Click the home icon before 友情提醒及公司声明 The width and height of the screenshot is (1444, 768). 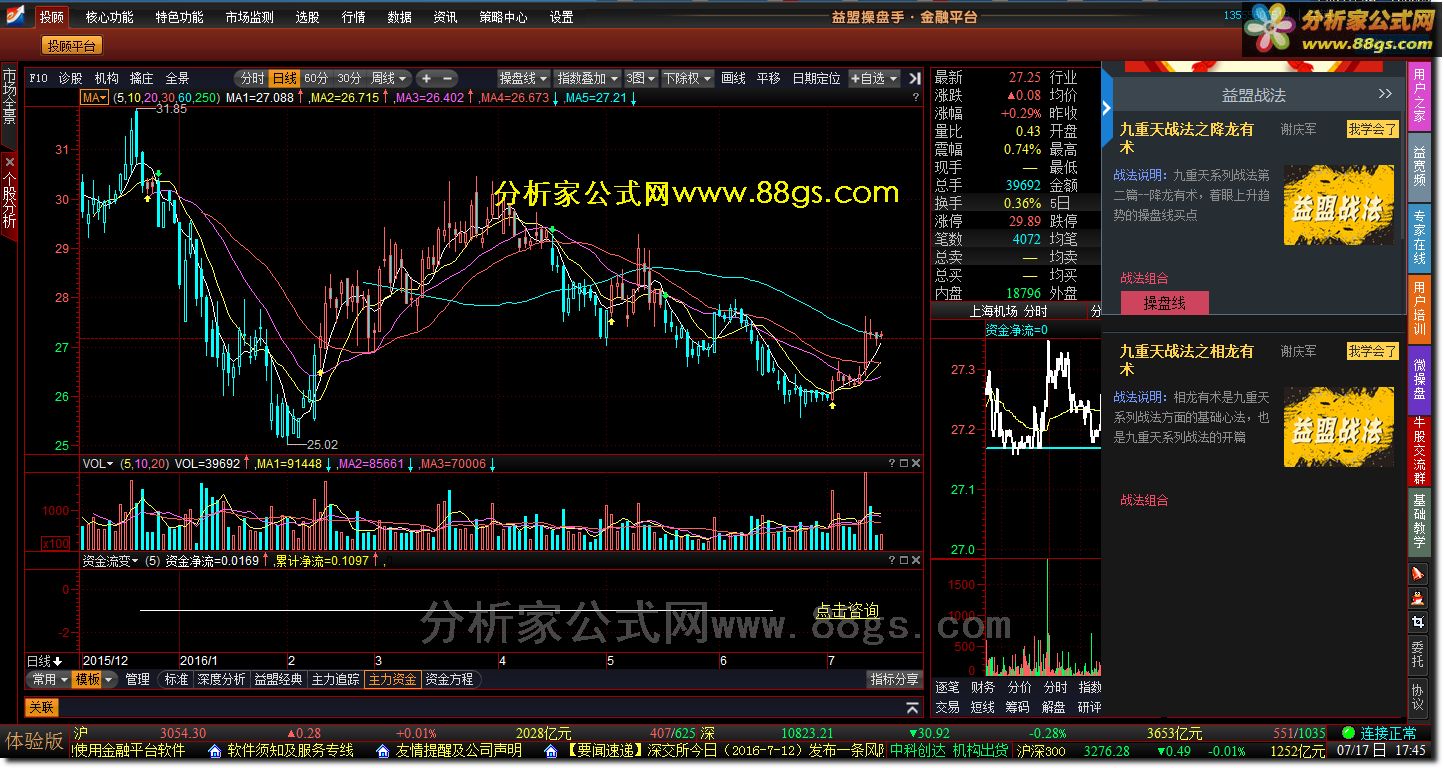(x=382, y=751)
